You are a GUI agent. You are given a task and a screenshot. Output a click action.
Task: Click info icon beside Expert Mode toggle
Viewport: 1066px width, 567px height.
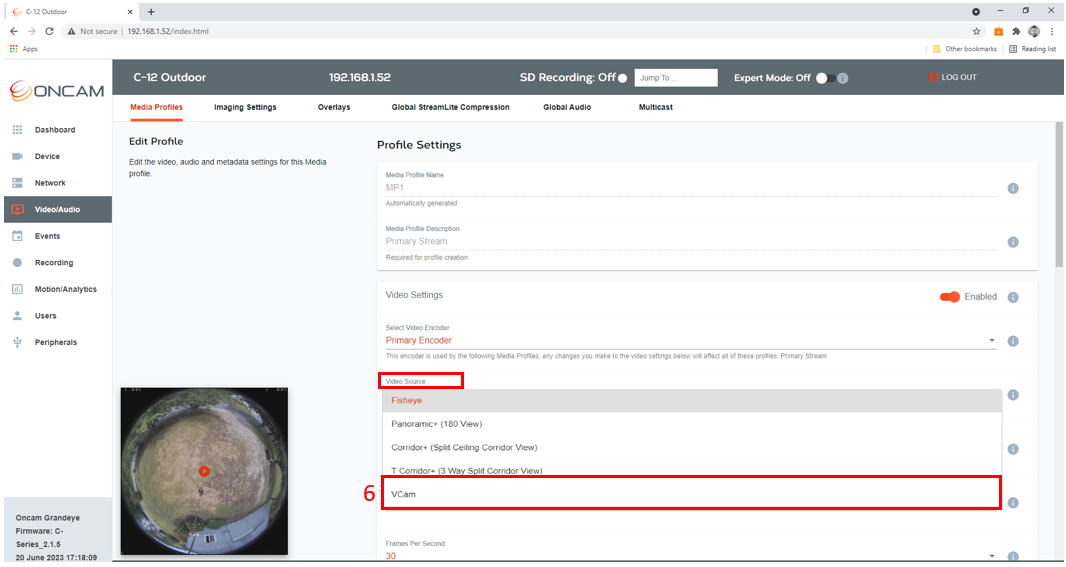(x=843, y=78)
